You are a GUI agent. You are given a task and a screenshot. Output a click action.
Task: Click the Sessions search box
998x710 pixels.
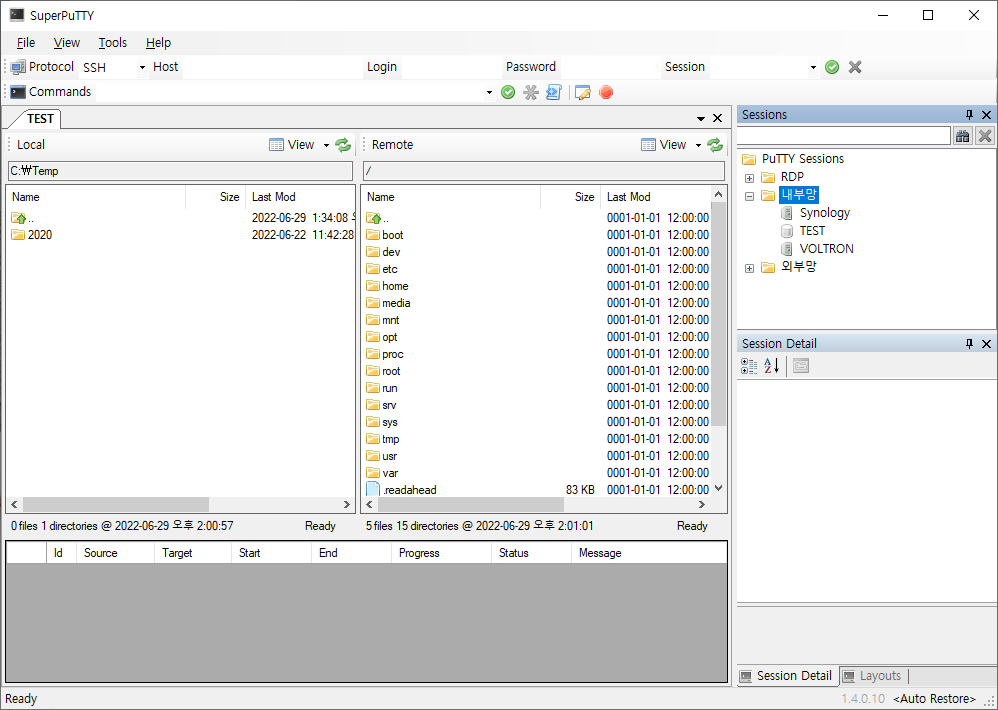point(844,136)
